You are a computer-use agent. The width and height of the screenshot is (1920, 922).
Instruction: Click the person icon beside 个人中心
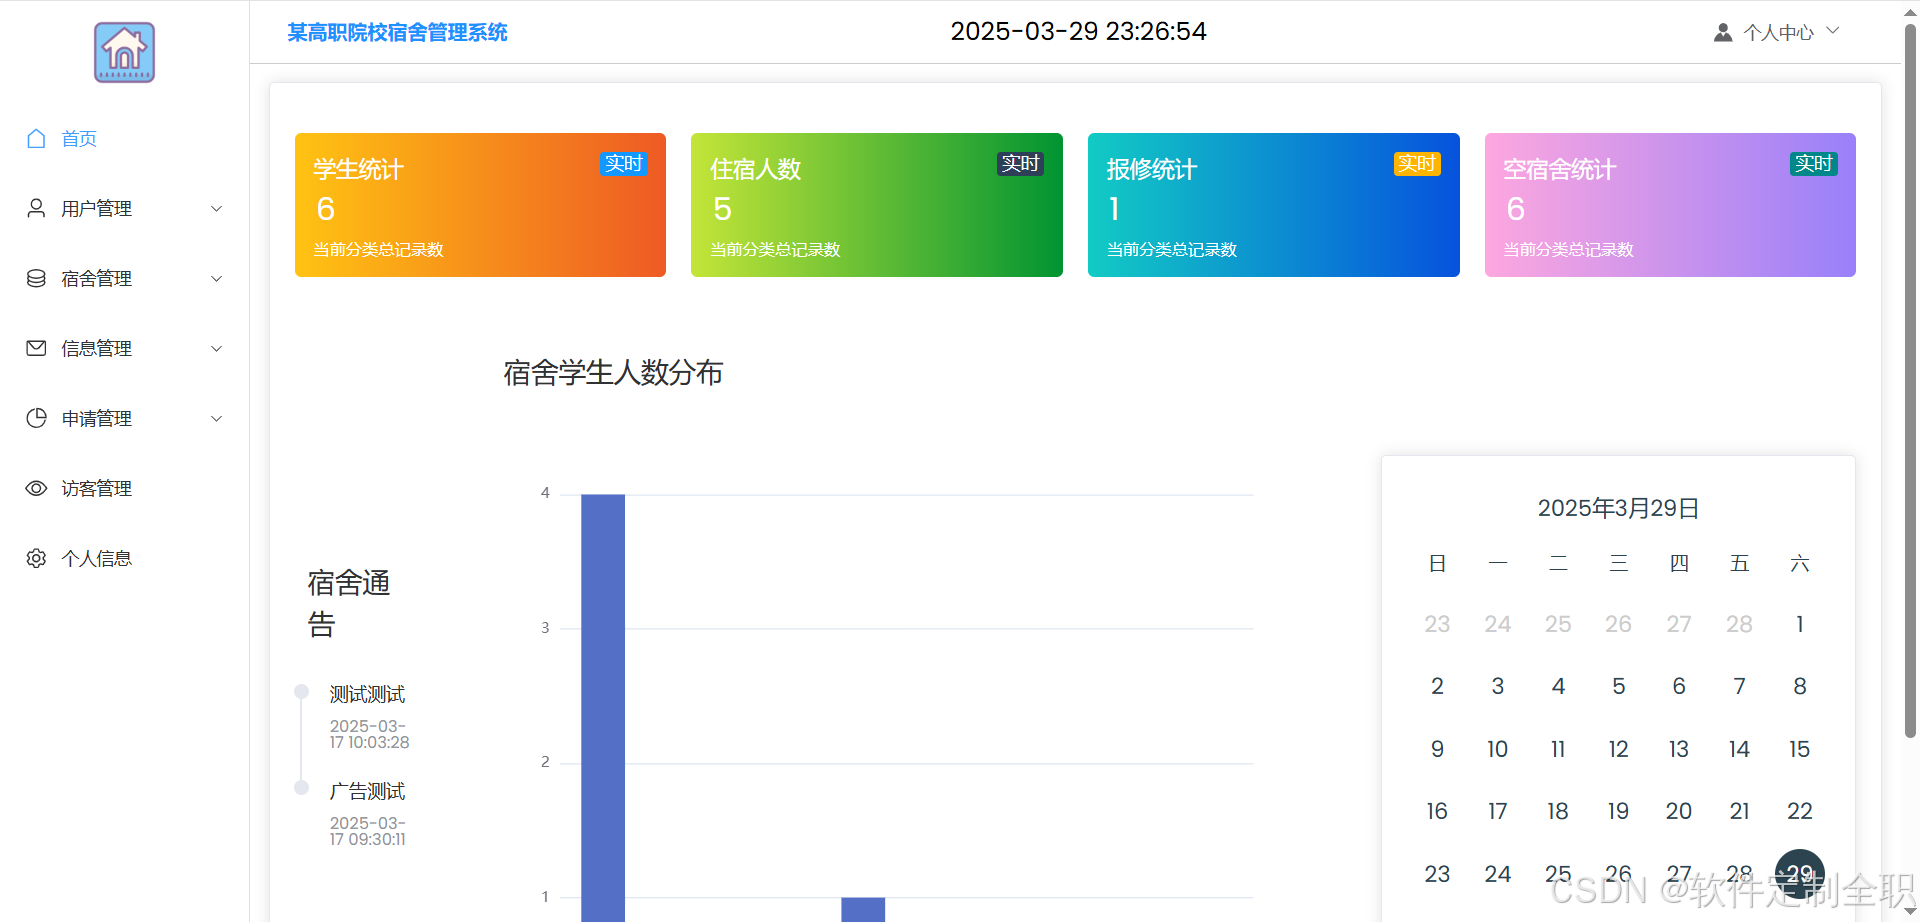[x=1723, y=32]
